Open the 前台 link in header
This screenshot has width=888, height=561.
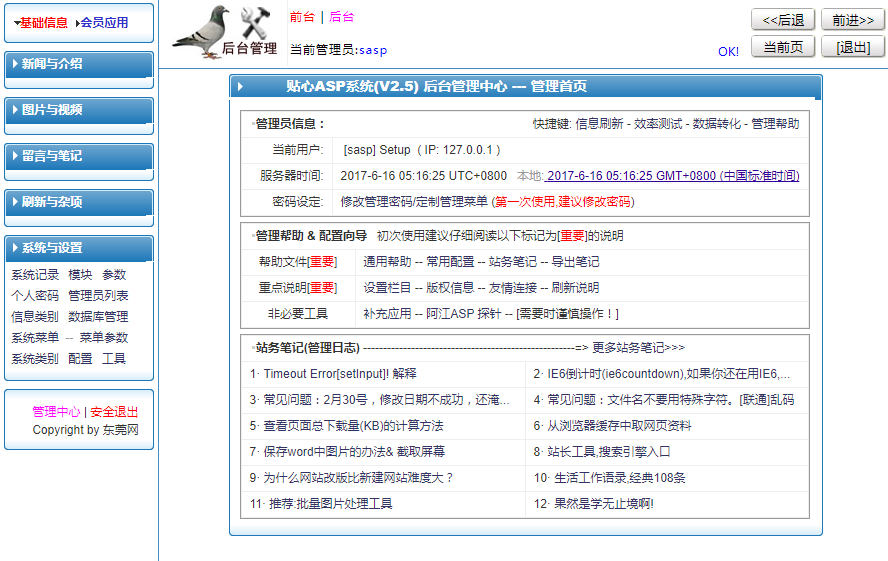[x=302, y=17]
